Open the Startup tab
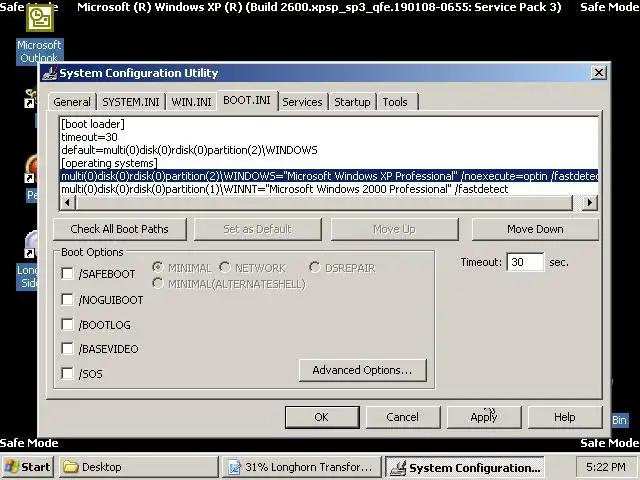The height and width of the screenshot is (480, 640). click(352, 102)
